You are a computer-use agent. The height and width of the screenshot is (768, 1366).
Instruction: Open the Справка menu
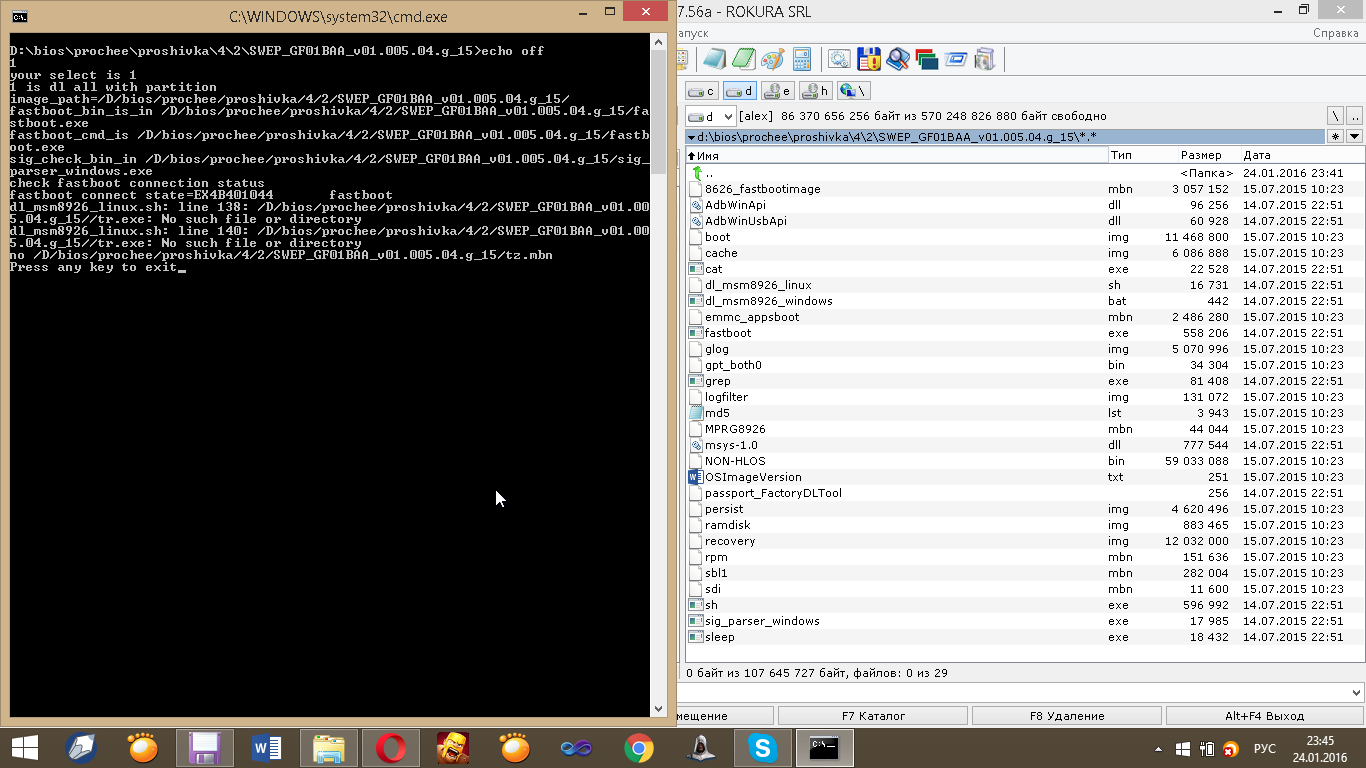(x=1335, y=33)
